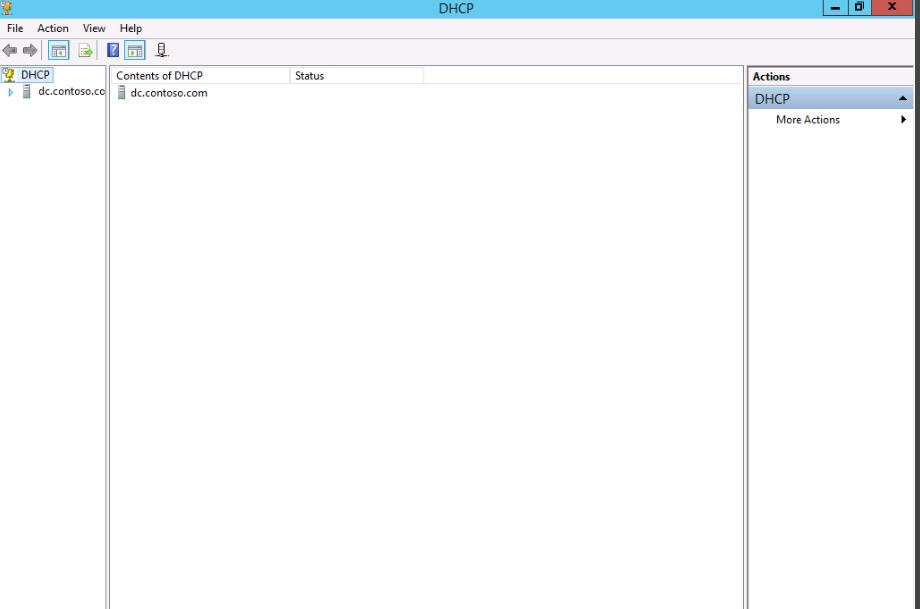Viewport: 920px width, 609px height.
Task: Minimize the DHCP window
Action: pos(836,8)
